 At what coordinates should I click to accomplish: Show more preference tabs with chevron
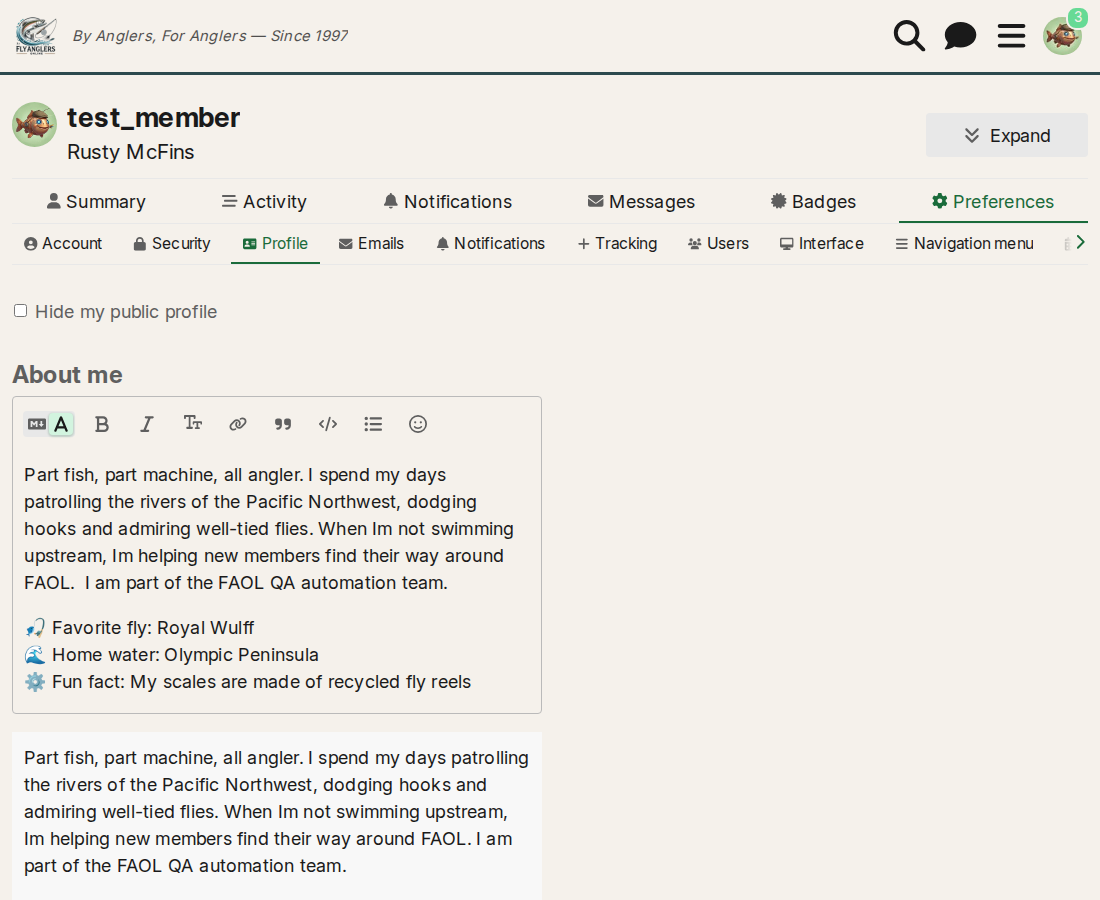click(x=1080, y=243)
